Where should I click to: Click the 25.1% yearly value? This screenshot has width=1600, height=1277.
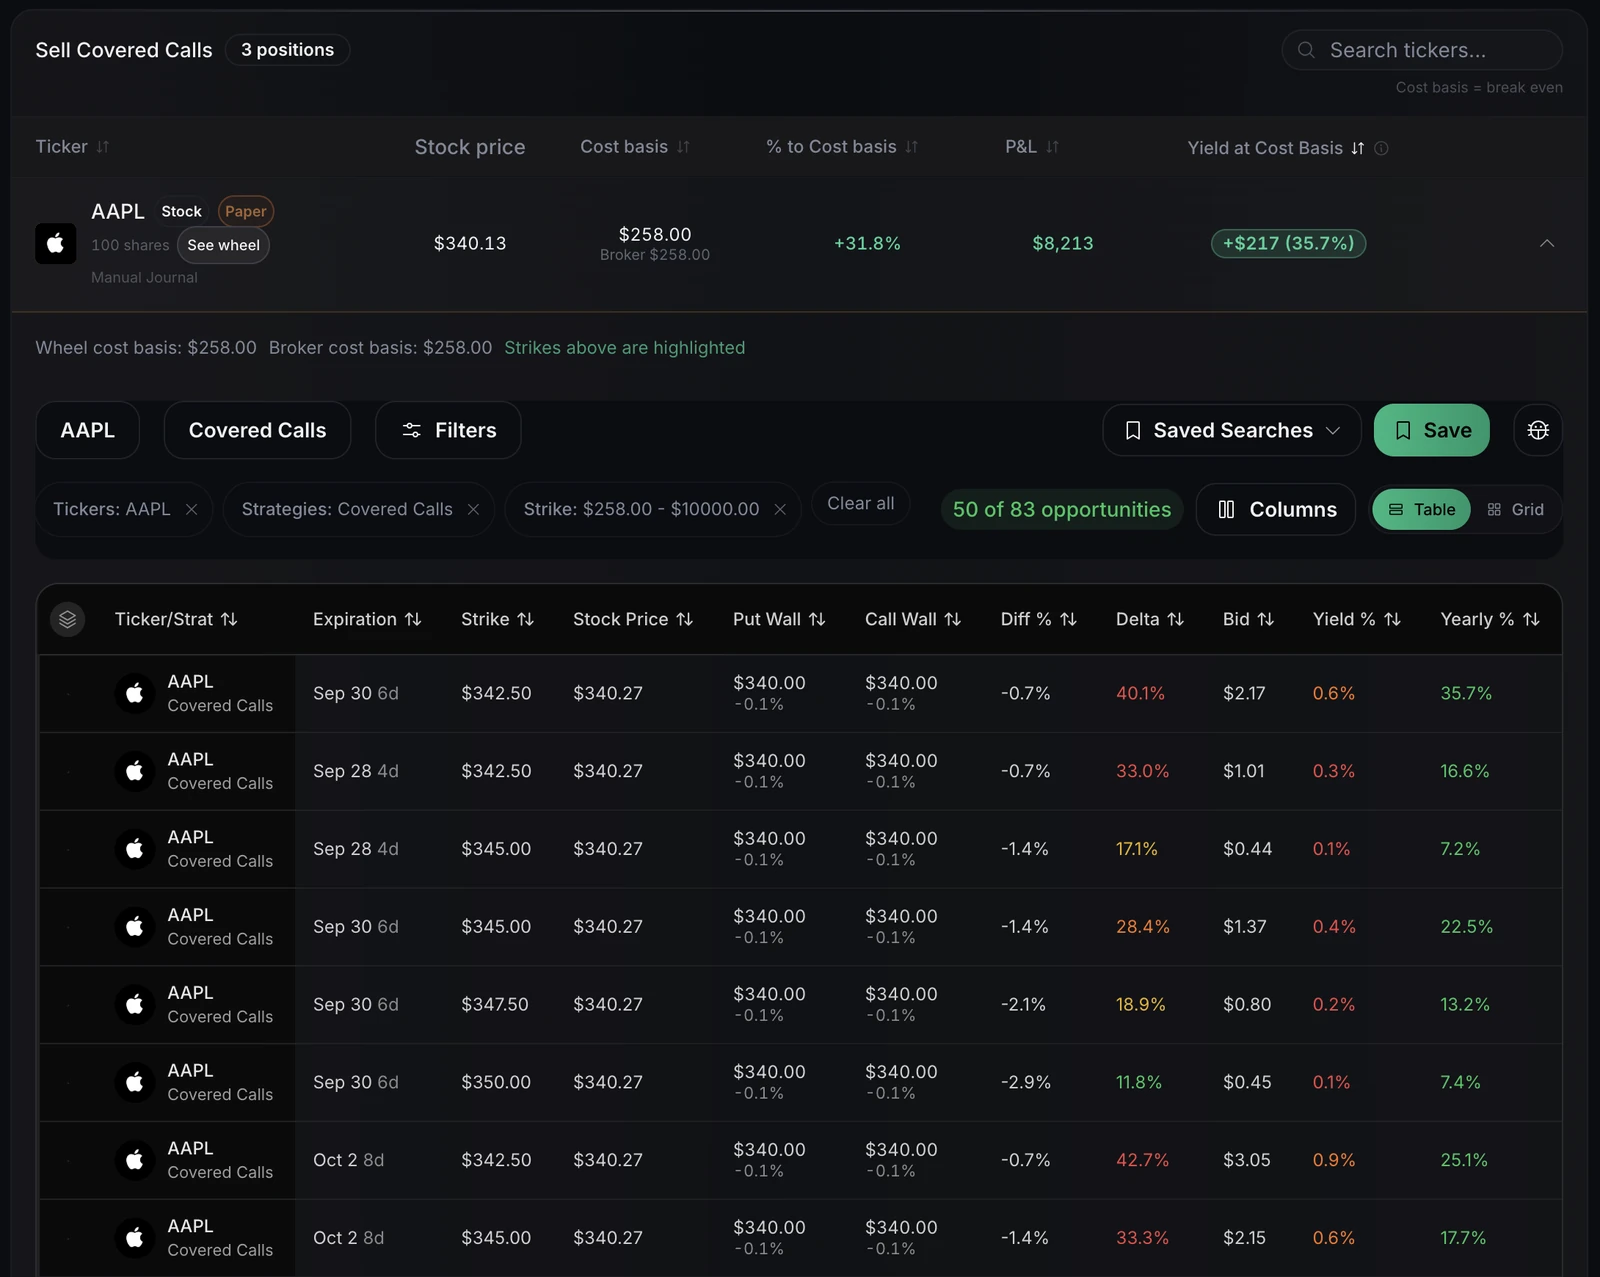coord(1464,1160)
